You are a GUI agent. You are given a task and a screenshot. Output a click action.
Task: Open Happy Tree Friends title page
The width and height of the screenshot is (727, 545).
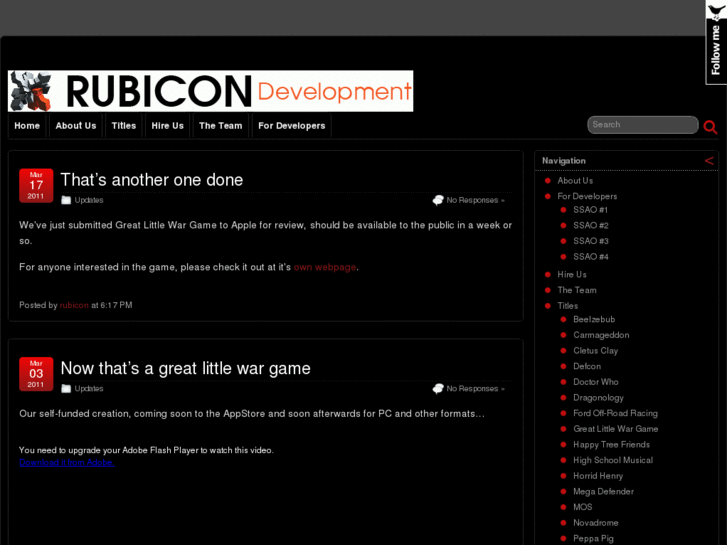click(x=612, y=445)
